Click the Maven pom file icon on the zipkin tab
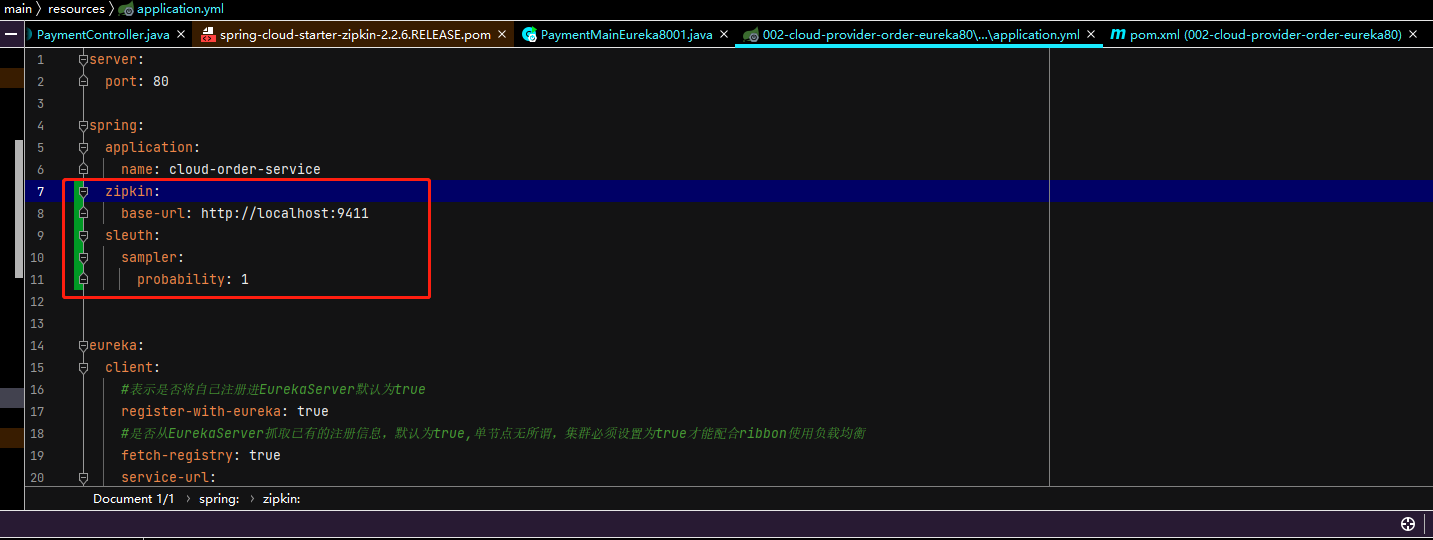The width and height of the screenshot is (1433, 540). pyautogui.click(x=208, y=34)
